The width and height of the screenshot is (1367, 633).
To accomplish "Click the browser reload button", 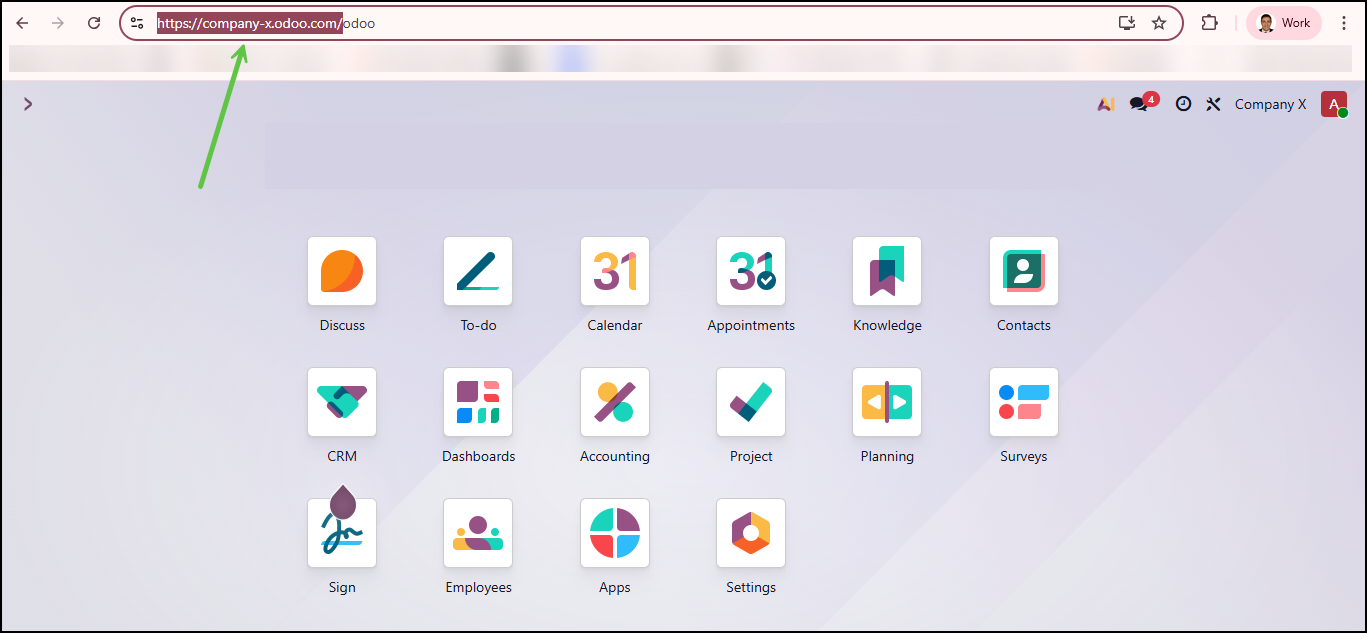I will click(x=94, y=23).
